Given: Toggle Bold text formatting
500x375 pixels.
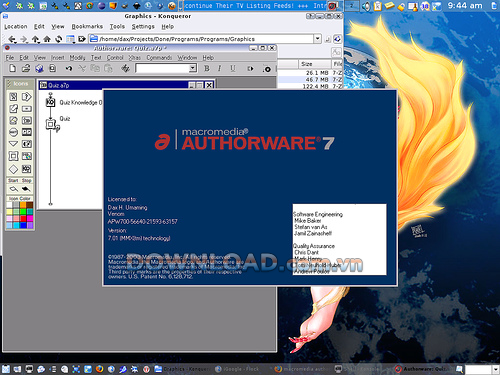Looking at the screenshot, I should point(207,68).
